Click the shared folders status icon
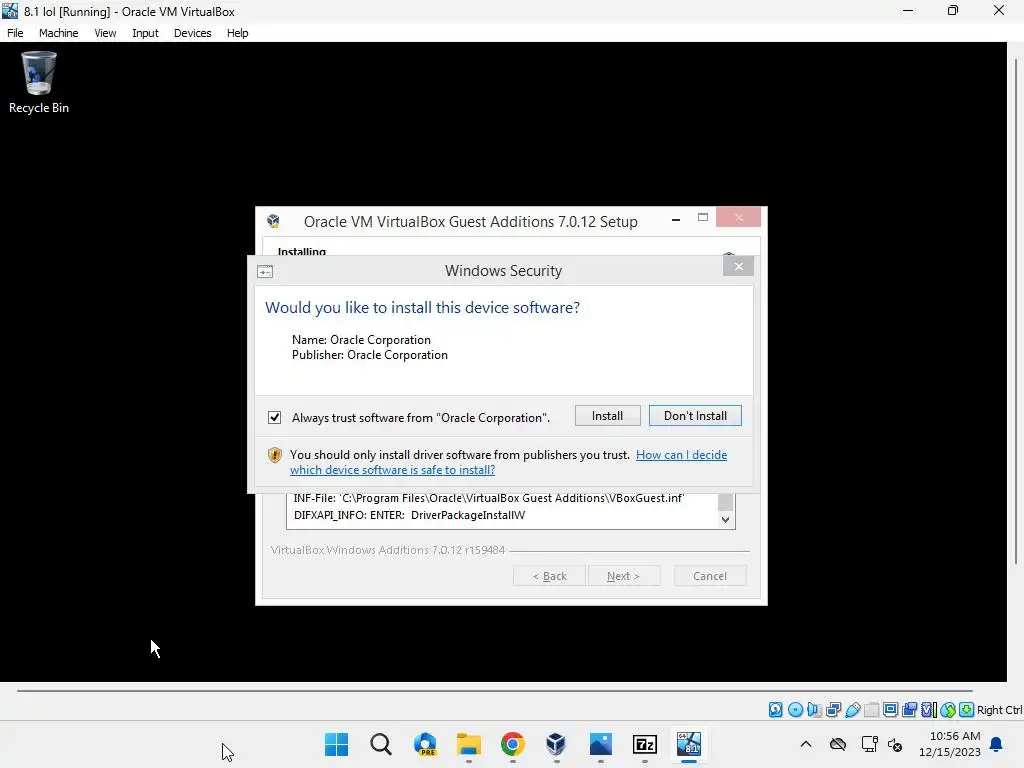Image resolution: width=1024 pixels, height=768 pixels. pos(871,710)
